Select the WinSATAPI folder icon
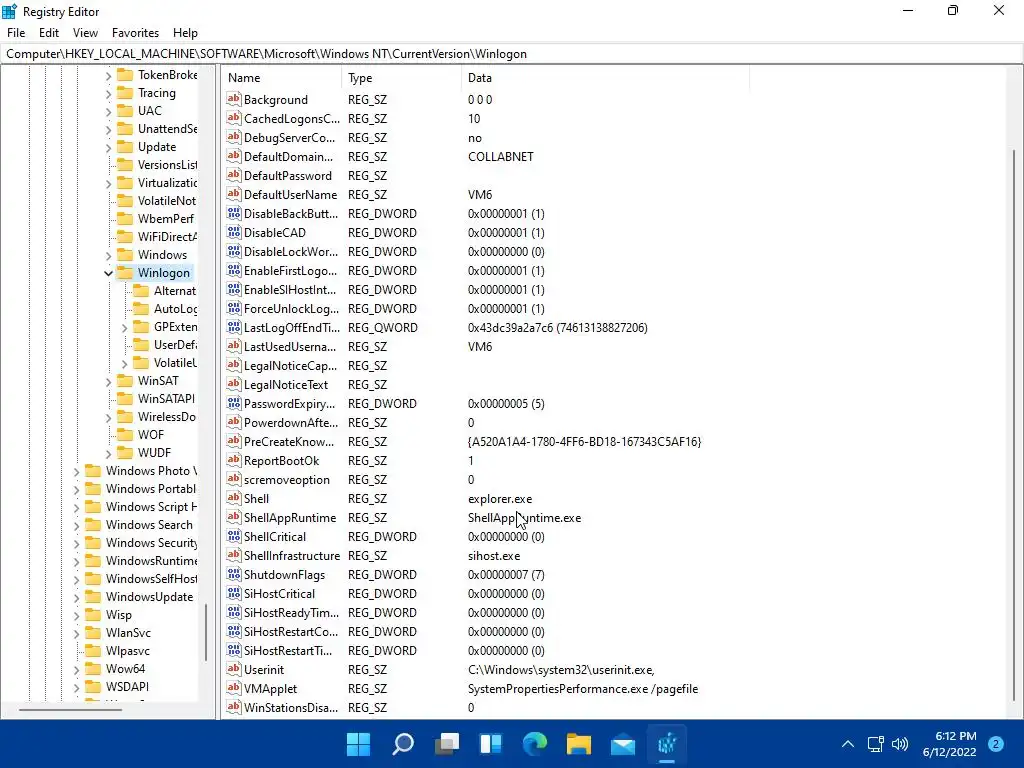Viewport: 1024px width, 768px height. 125,398
